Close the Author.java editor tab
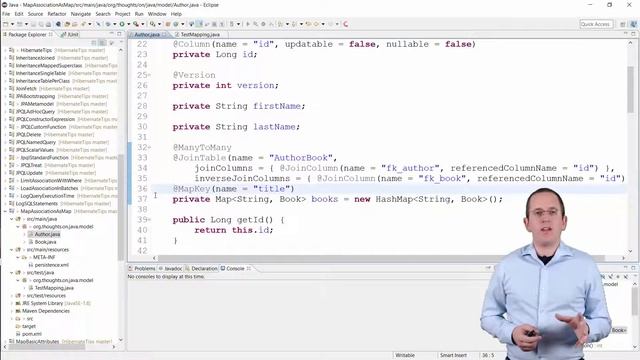640x360 pixels. tap(164, 35)
